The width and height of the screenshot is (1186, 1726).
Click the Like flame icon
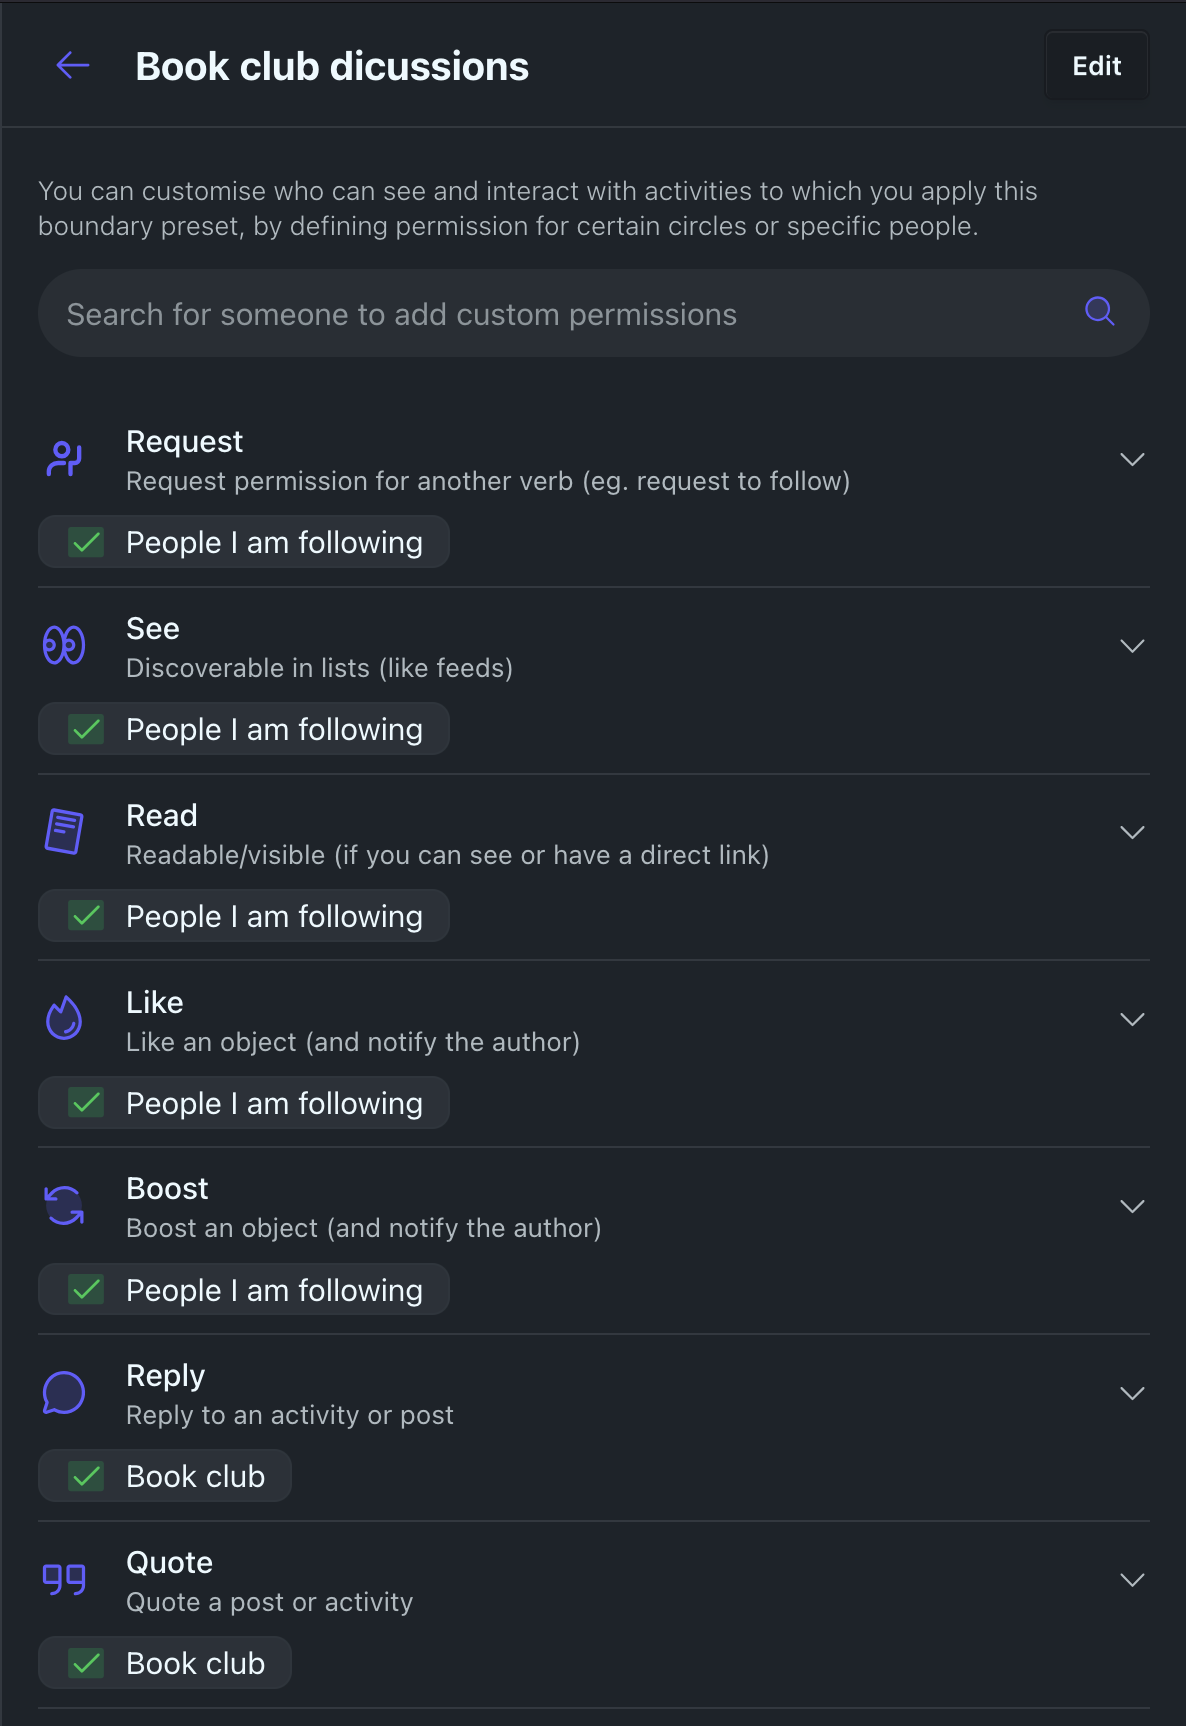[x=64, y=1019]
